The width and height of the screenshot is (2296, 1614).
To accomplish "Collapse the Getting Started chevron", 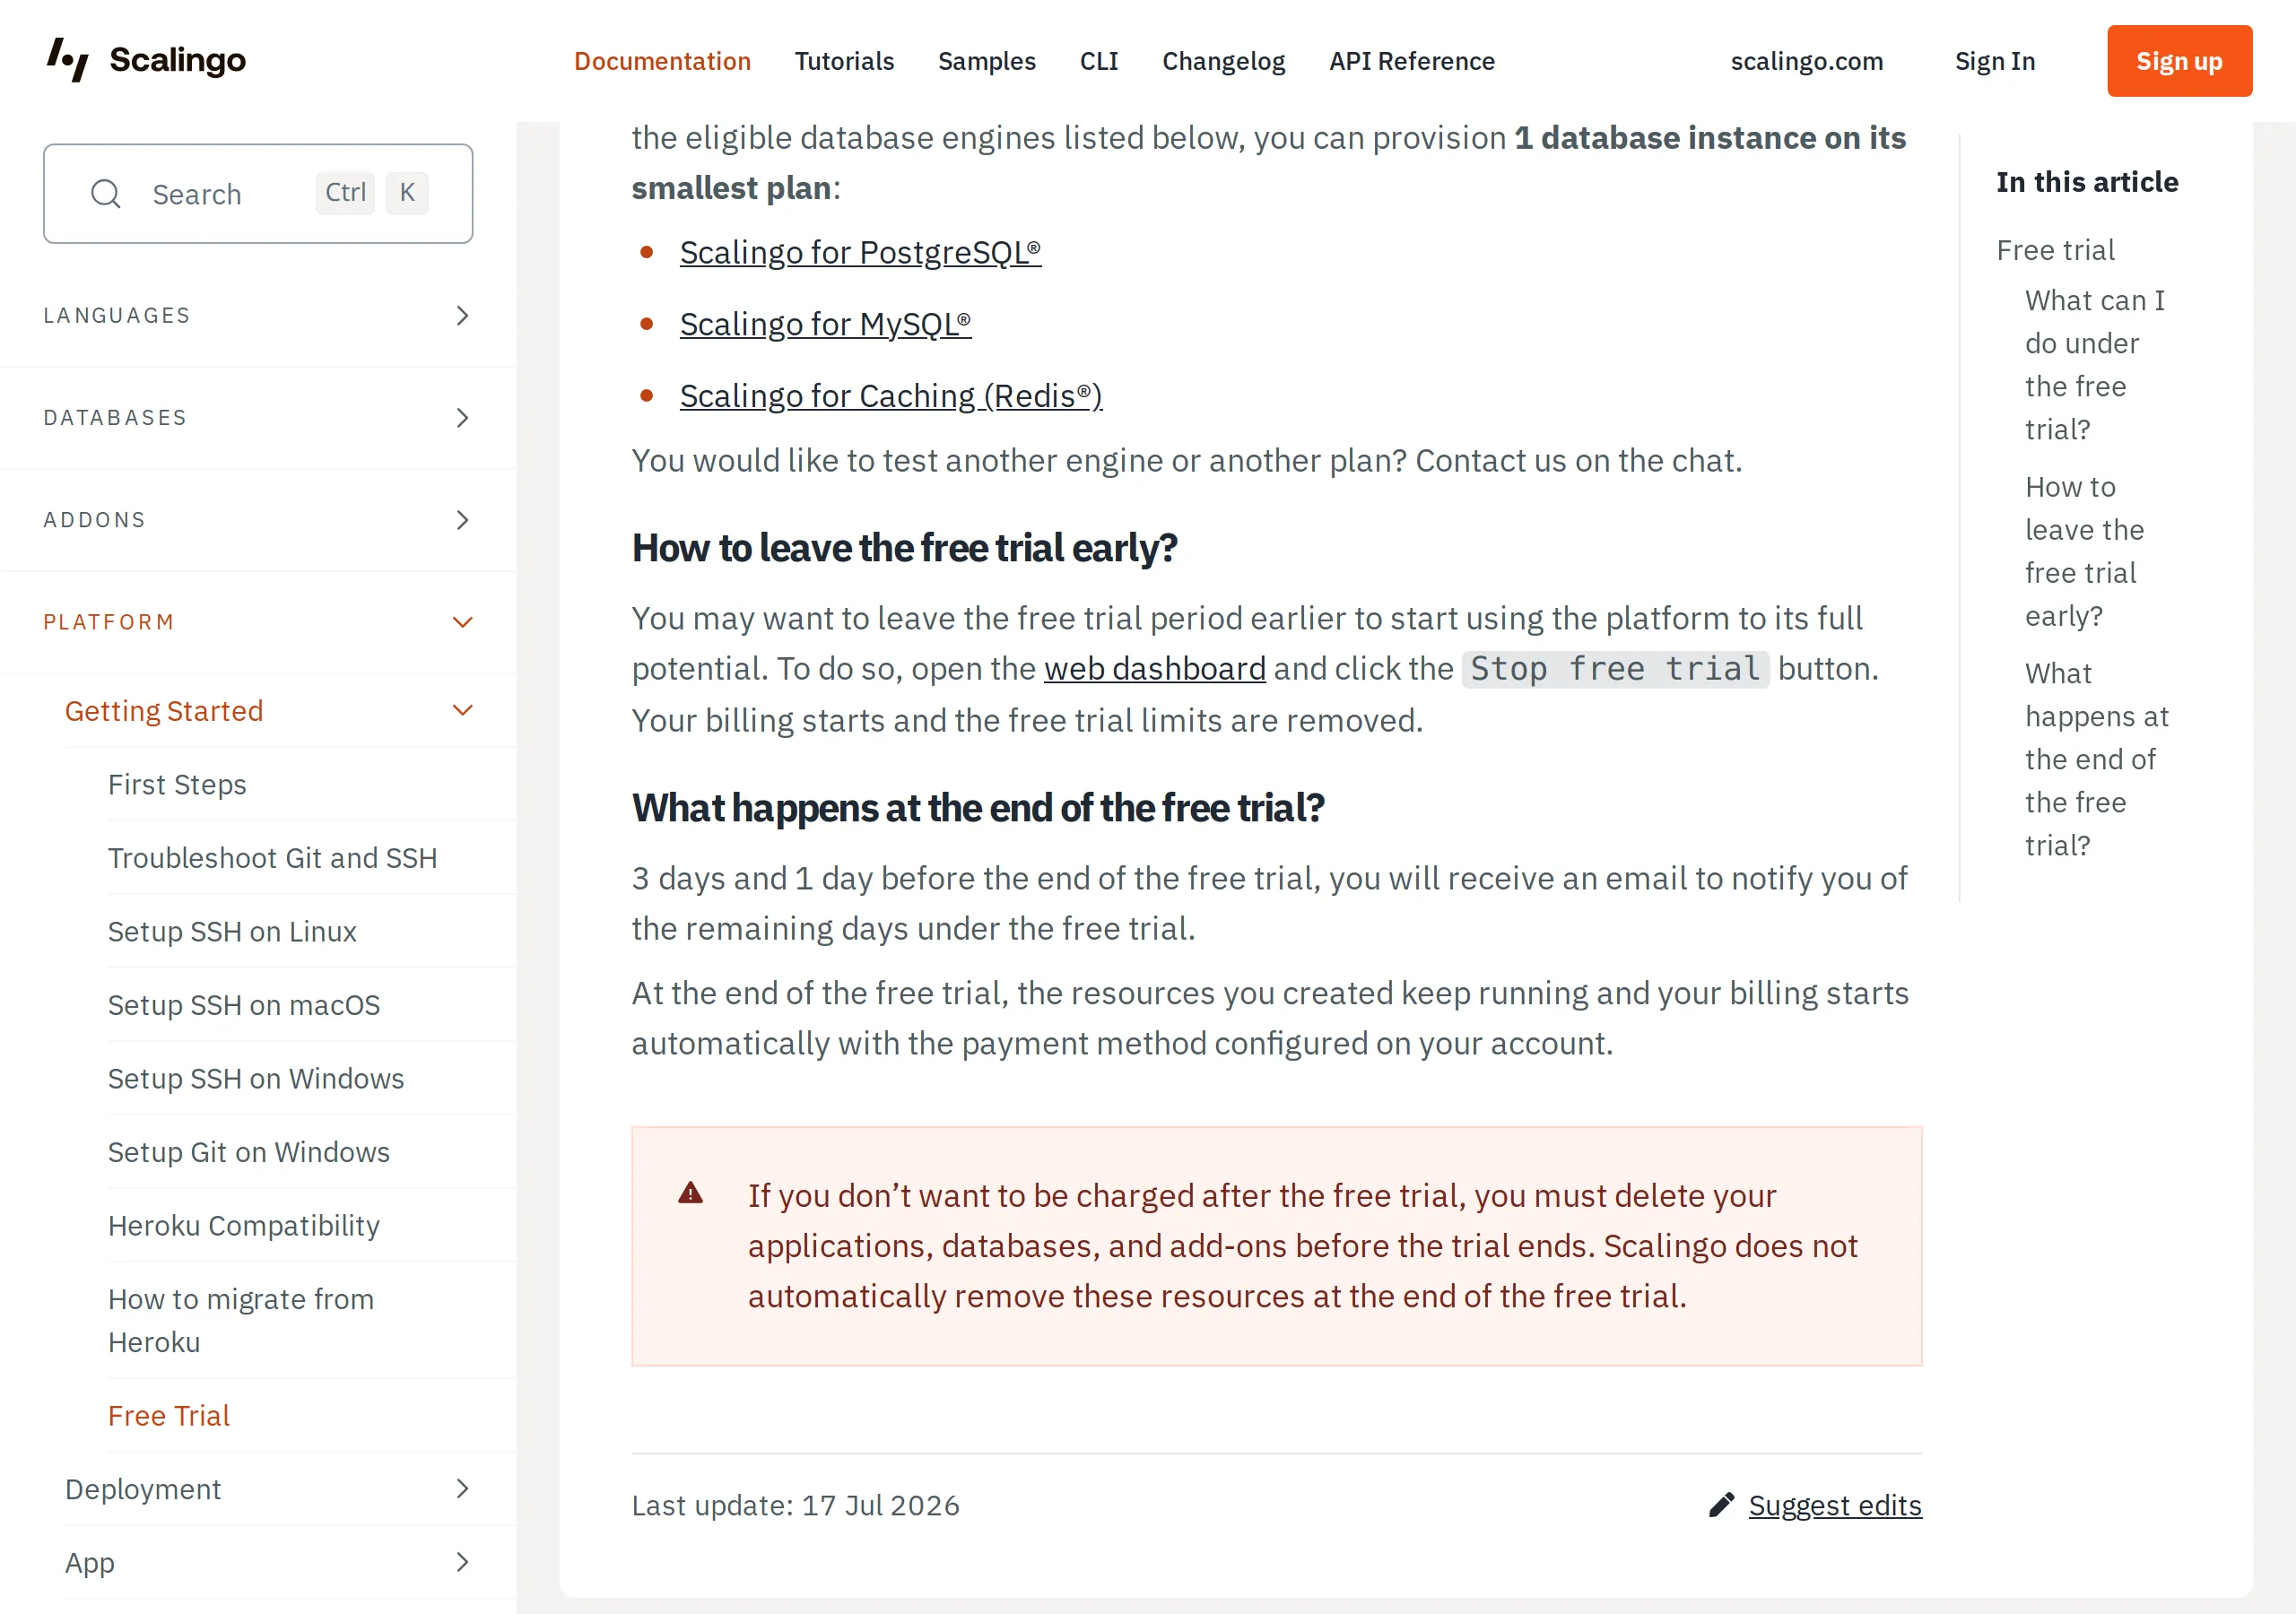I will point(462,710).
